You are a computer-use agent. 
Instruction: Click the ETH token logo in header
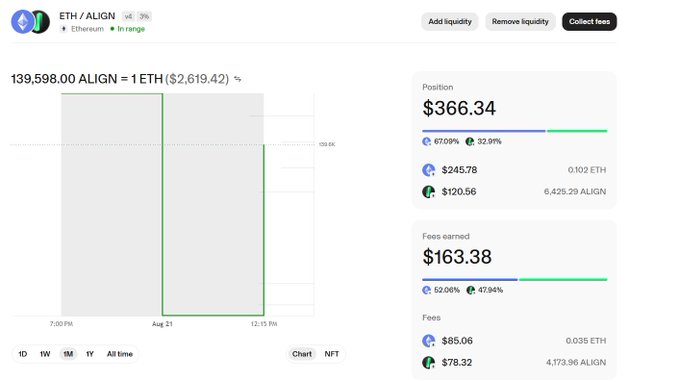[x=23, y=22]
